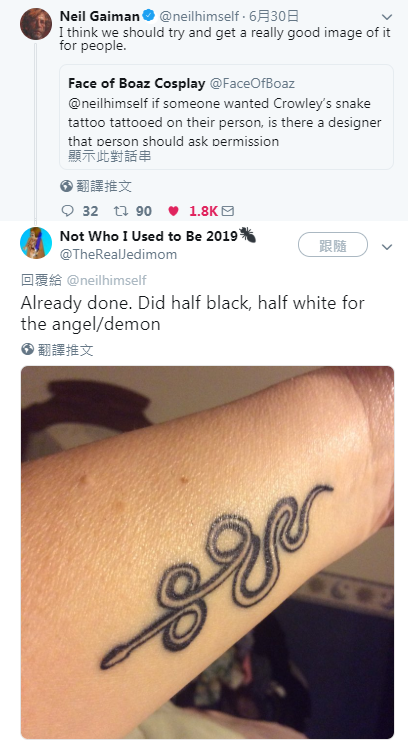
Task: Click the globe icon beside first 翻譯推文
Action: pos(66,186)
